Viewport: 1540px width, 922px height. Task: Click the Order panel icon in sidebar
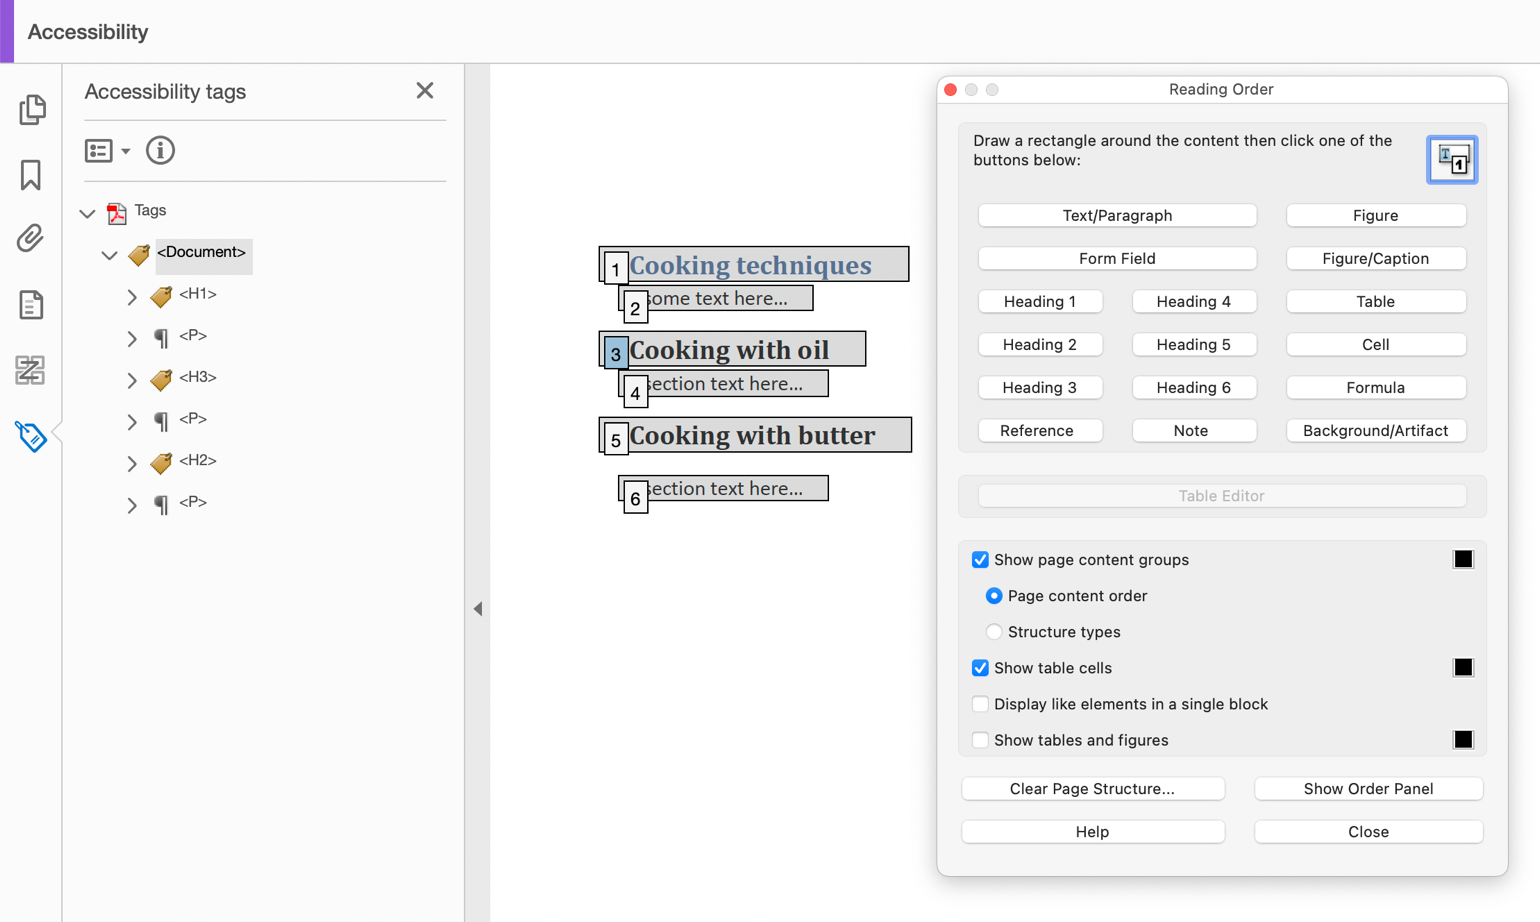32,370
